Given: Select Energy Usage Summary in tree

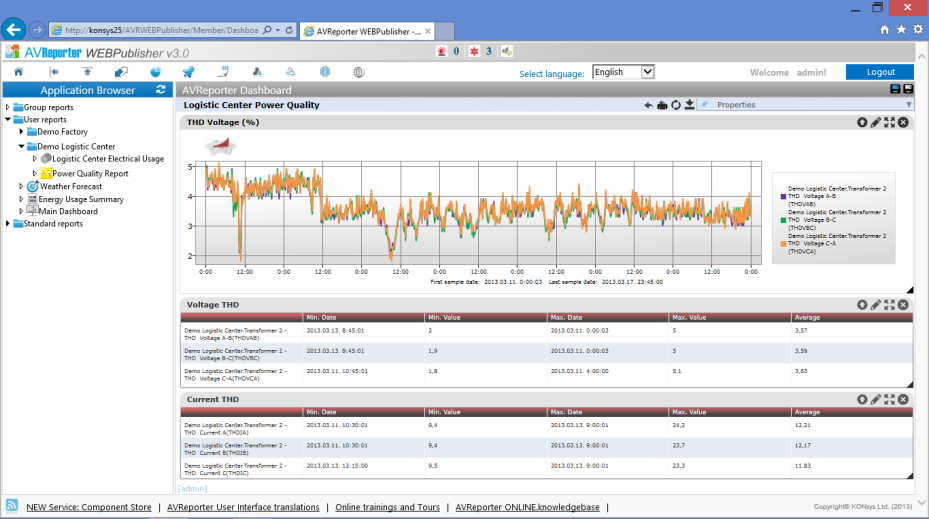Looking at the screenshot, I should pos(81,199).
